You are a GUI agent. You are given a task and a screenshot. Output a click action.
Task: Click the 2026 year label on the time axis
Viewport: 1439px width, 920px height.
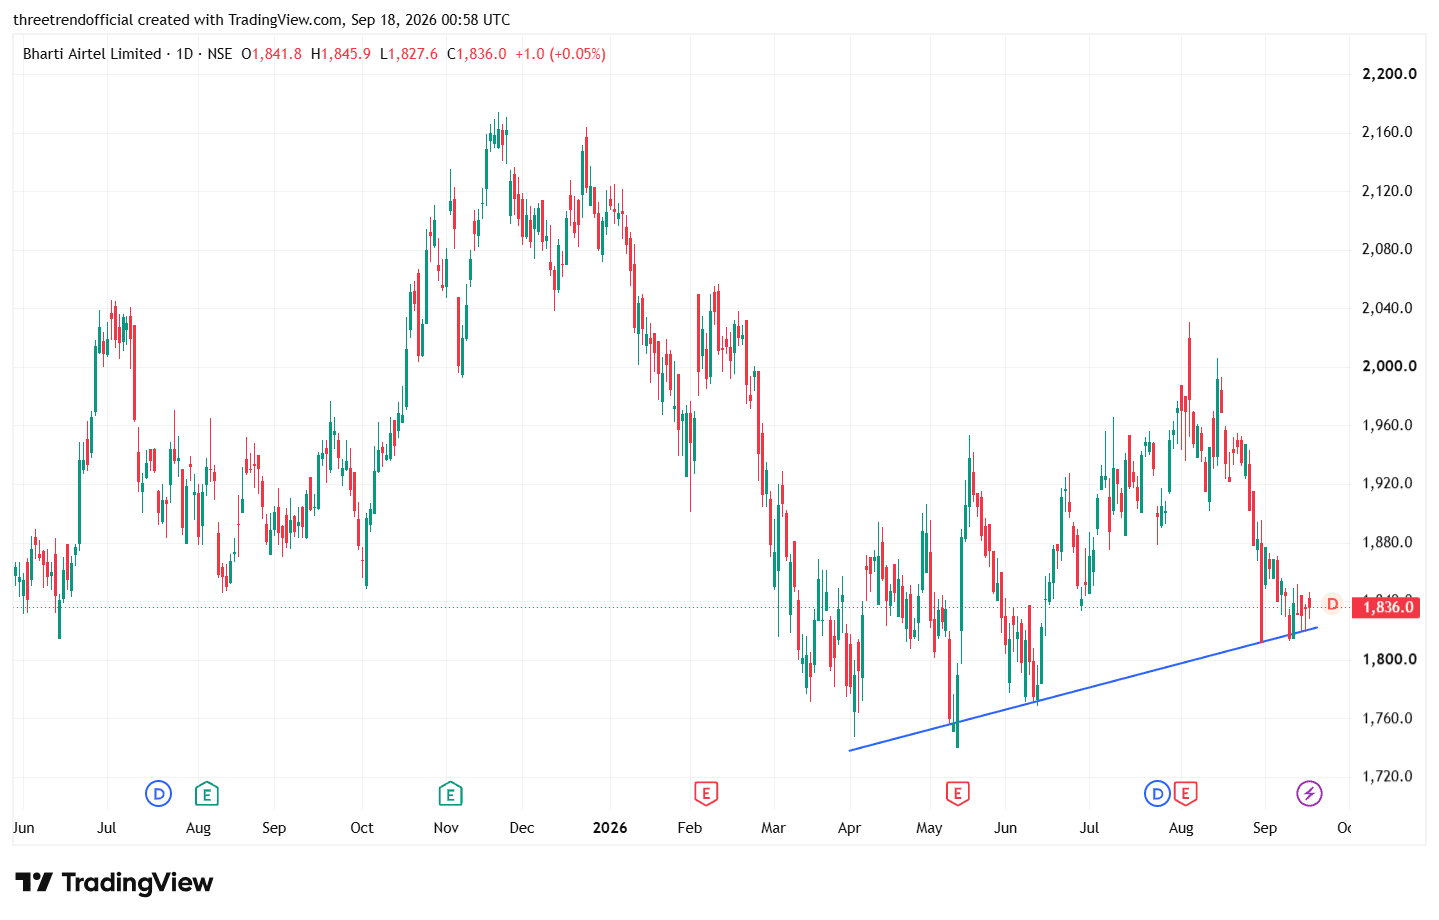(x=610, y=828)
